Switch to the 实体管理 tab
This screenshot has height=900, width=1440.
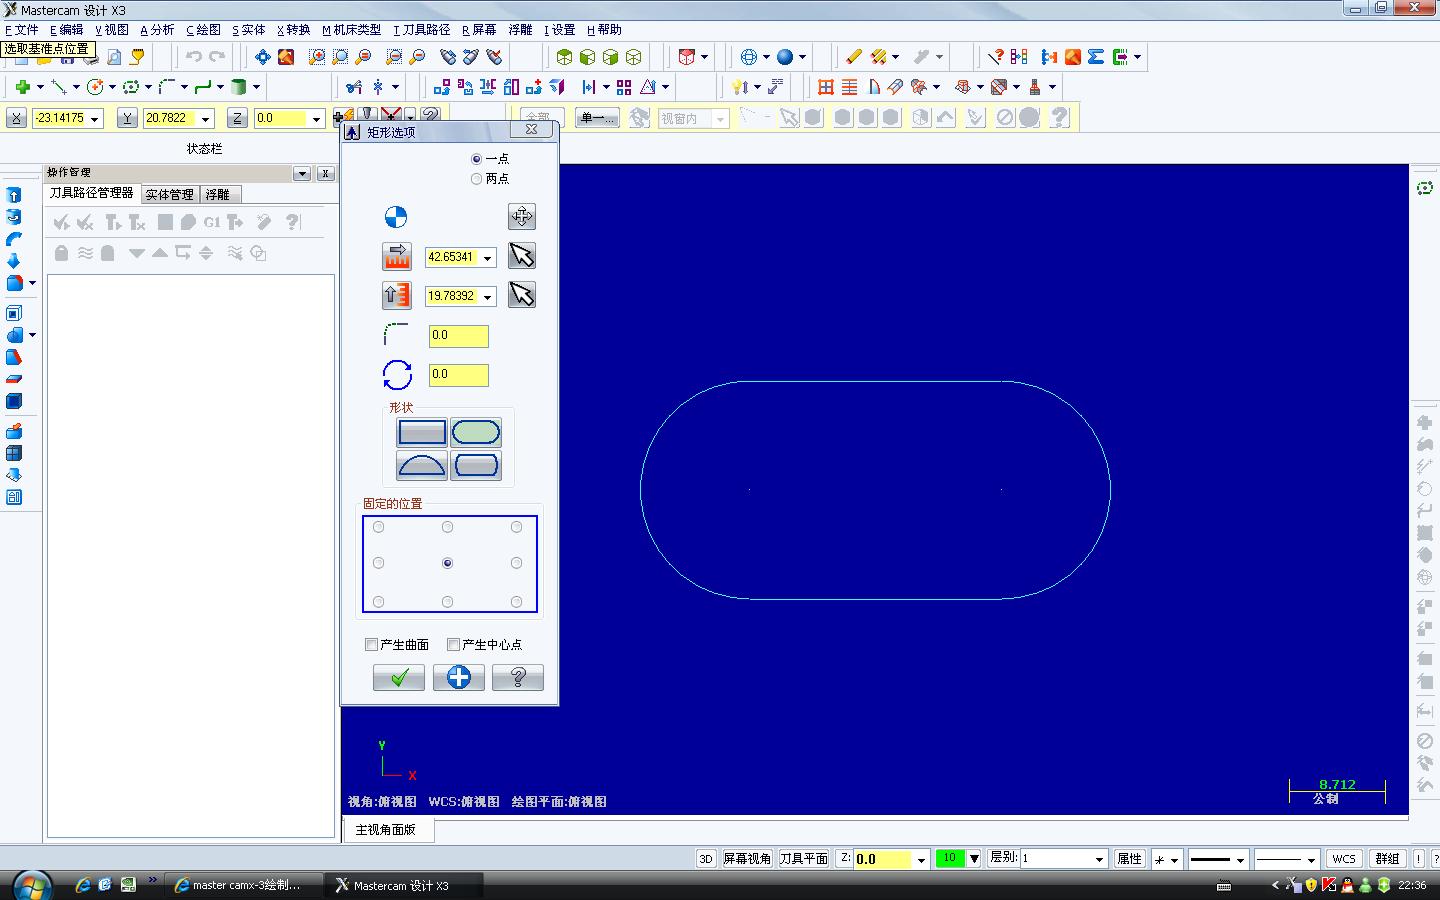(x=169, y=194)
